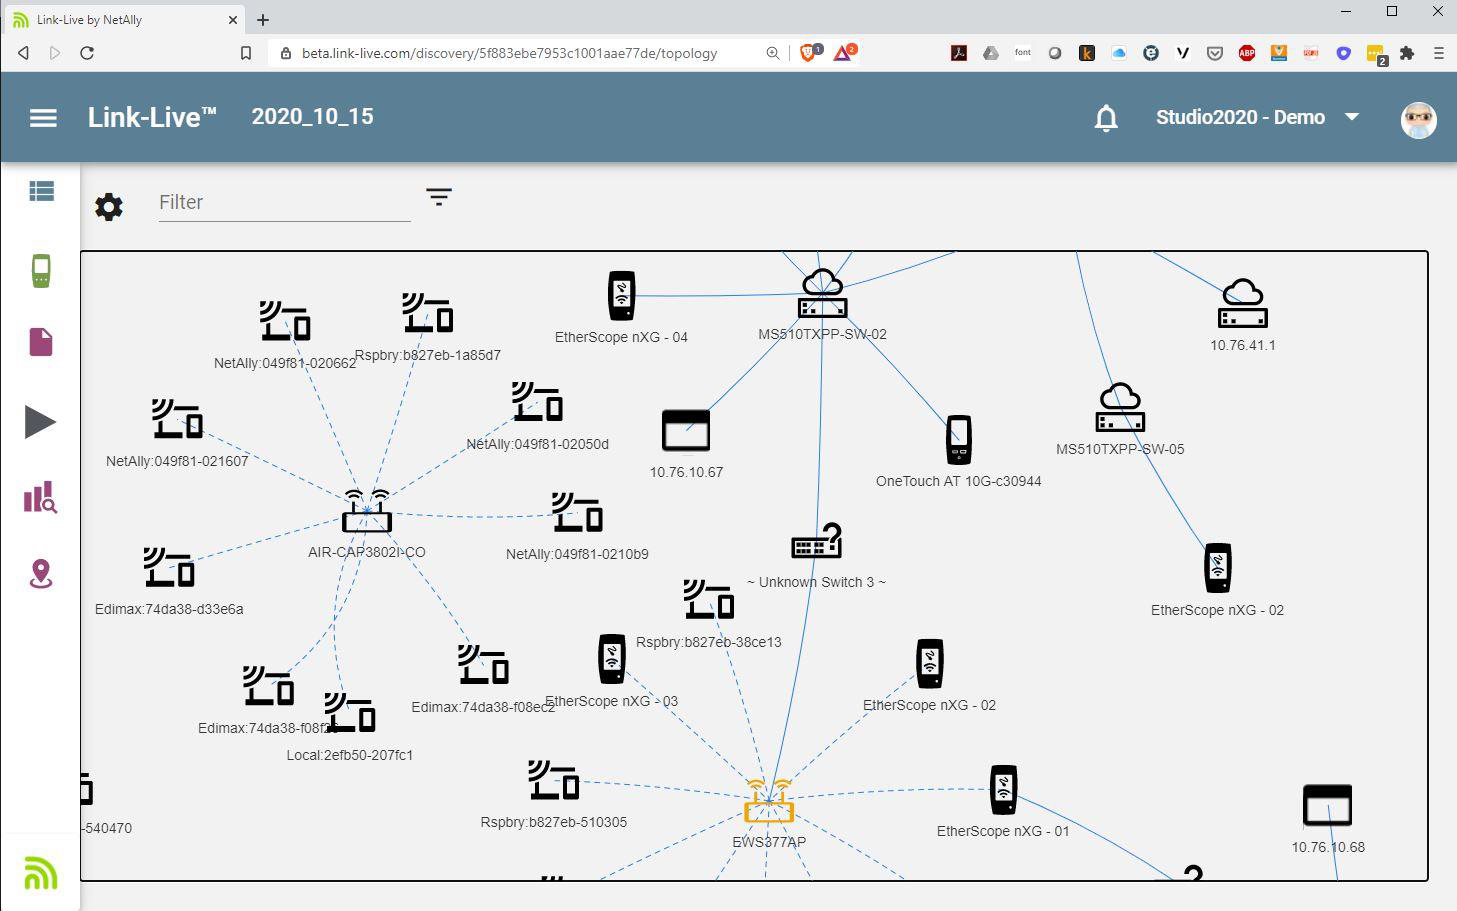Open the browser hamburger menu
The height and width of the screenshot is (911, 1457).
1439,53
